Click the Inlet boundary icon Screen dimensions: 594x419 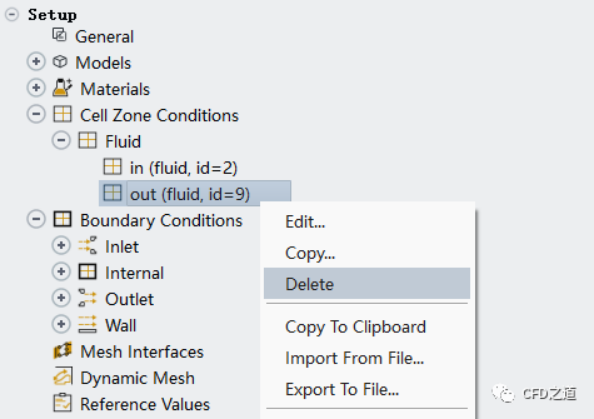[88, 245]
